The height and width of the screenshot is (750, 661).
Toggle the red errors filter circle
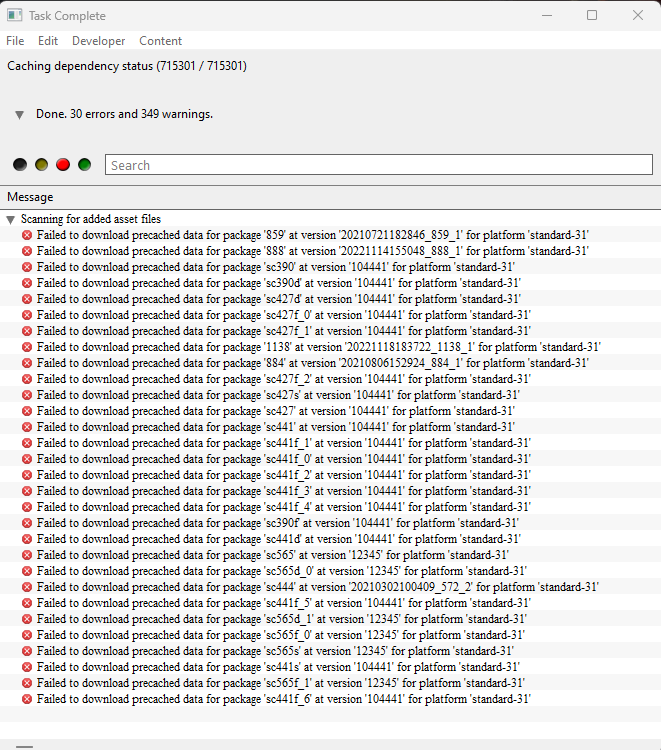[63, 165]
